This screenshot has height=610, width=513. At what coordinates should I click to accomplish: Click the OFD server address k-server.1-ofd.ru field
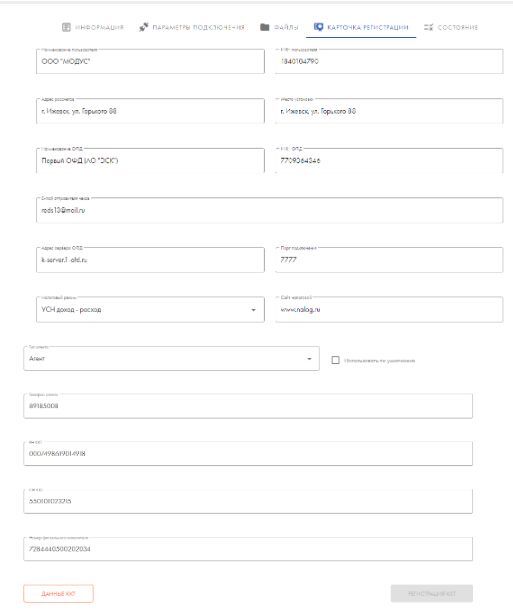click(x=150, y=259)
